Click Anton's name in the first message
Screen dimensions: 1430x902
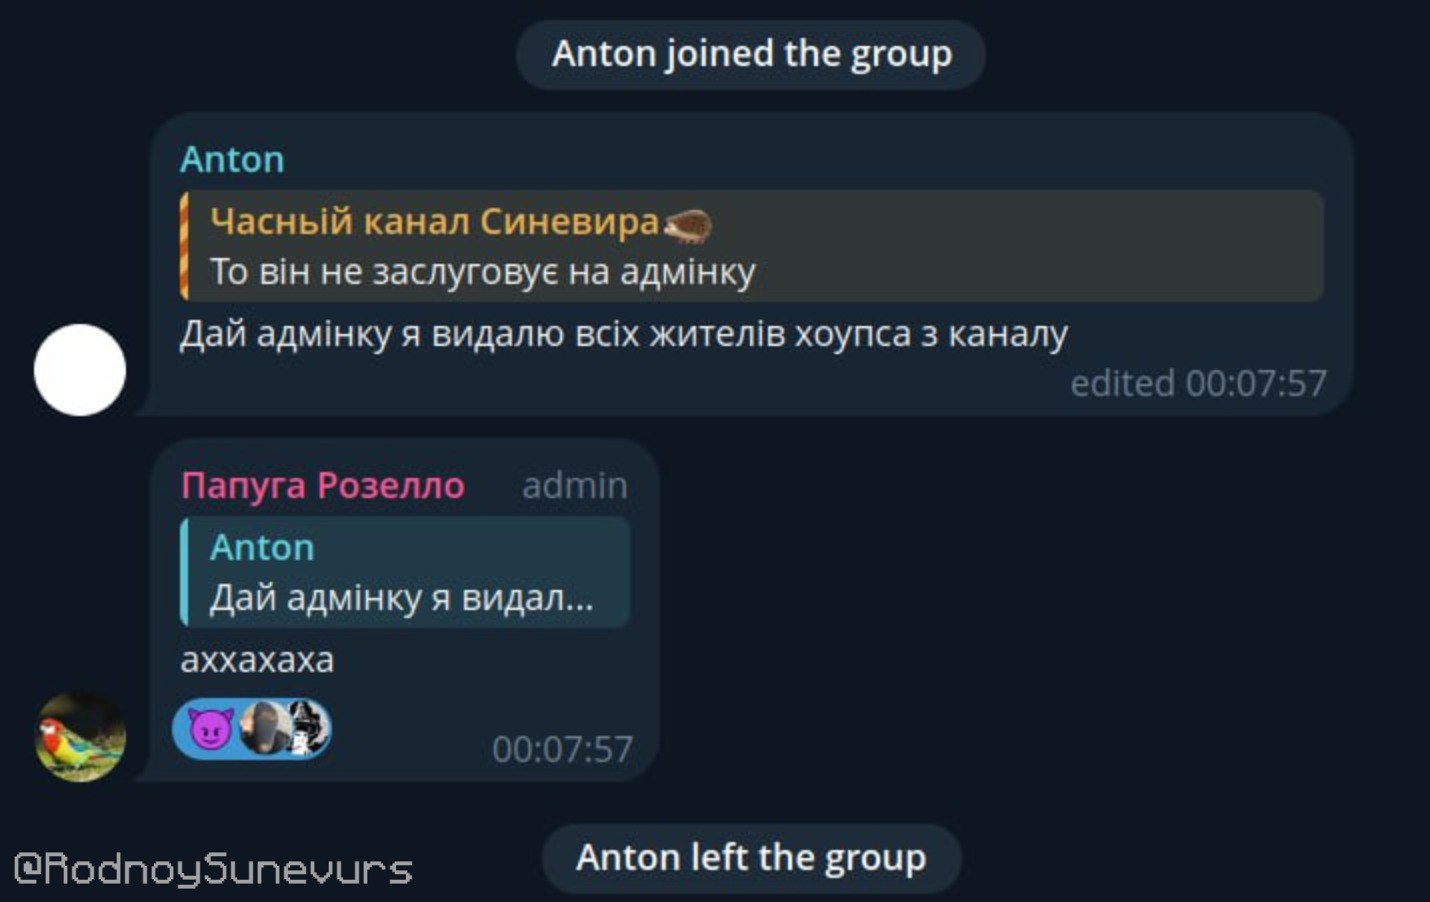[232, 160]
